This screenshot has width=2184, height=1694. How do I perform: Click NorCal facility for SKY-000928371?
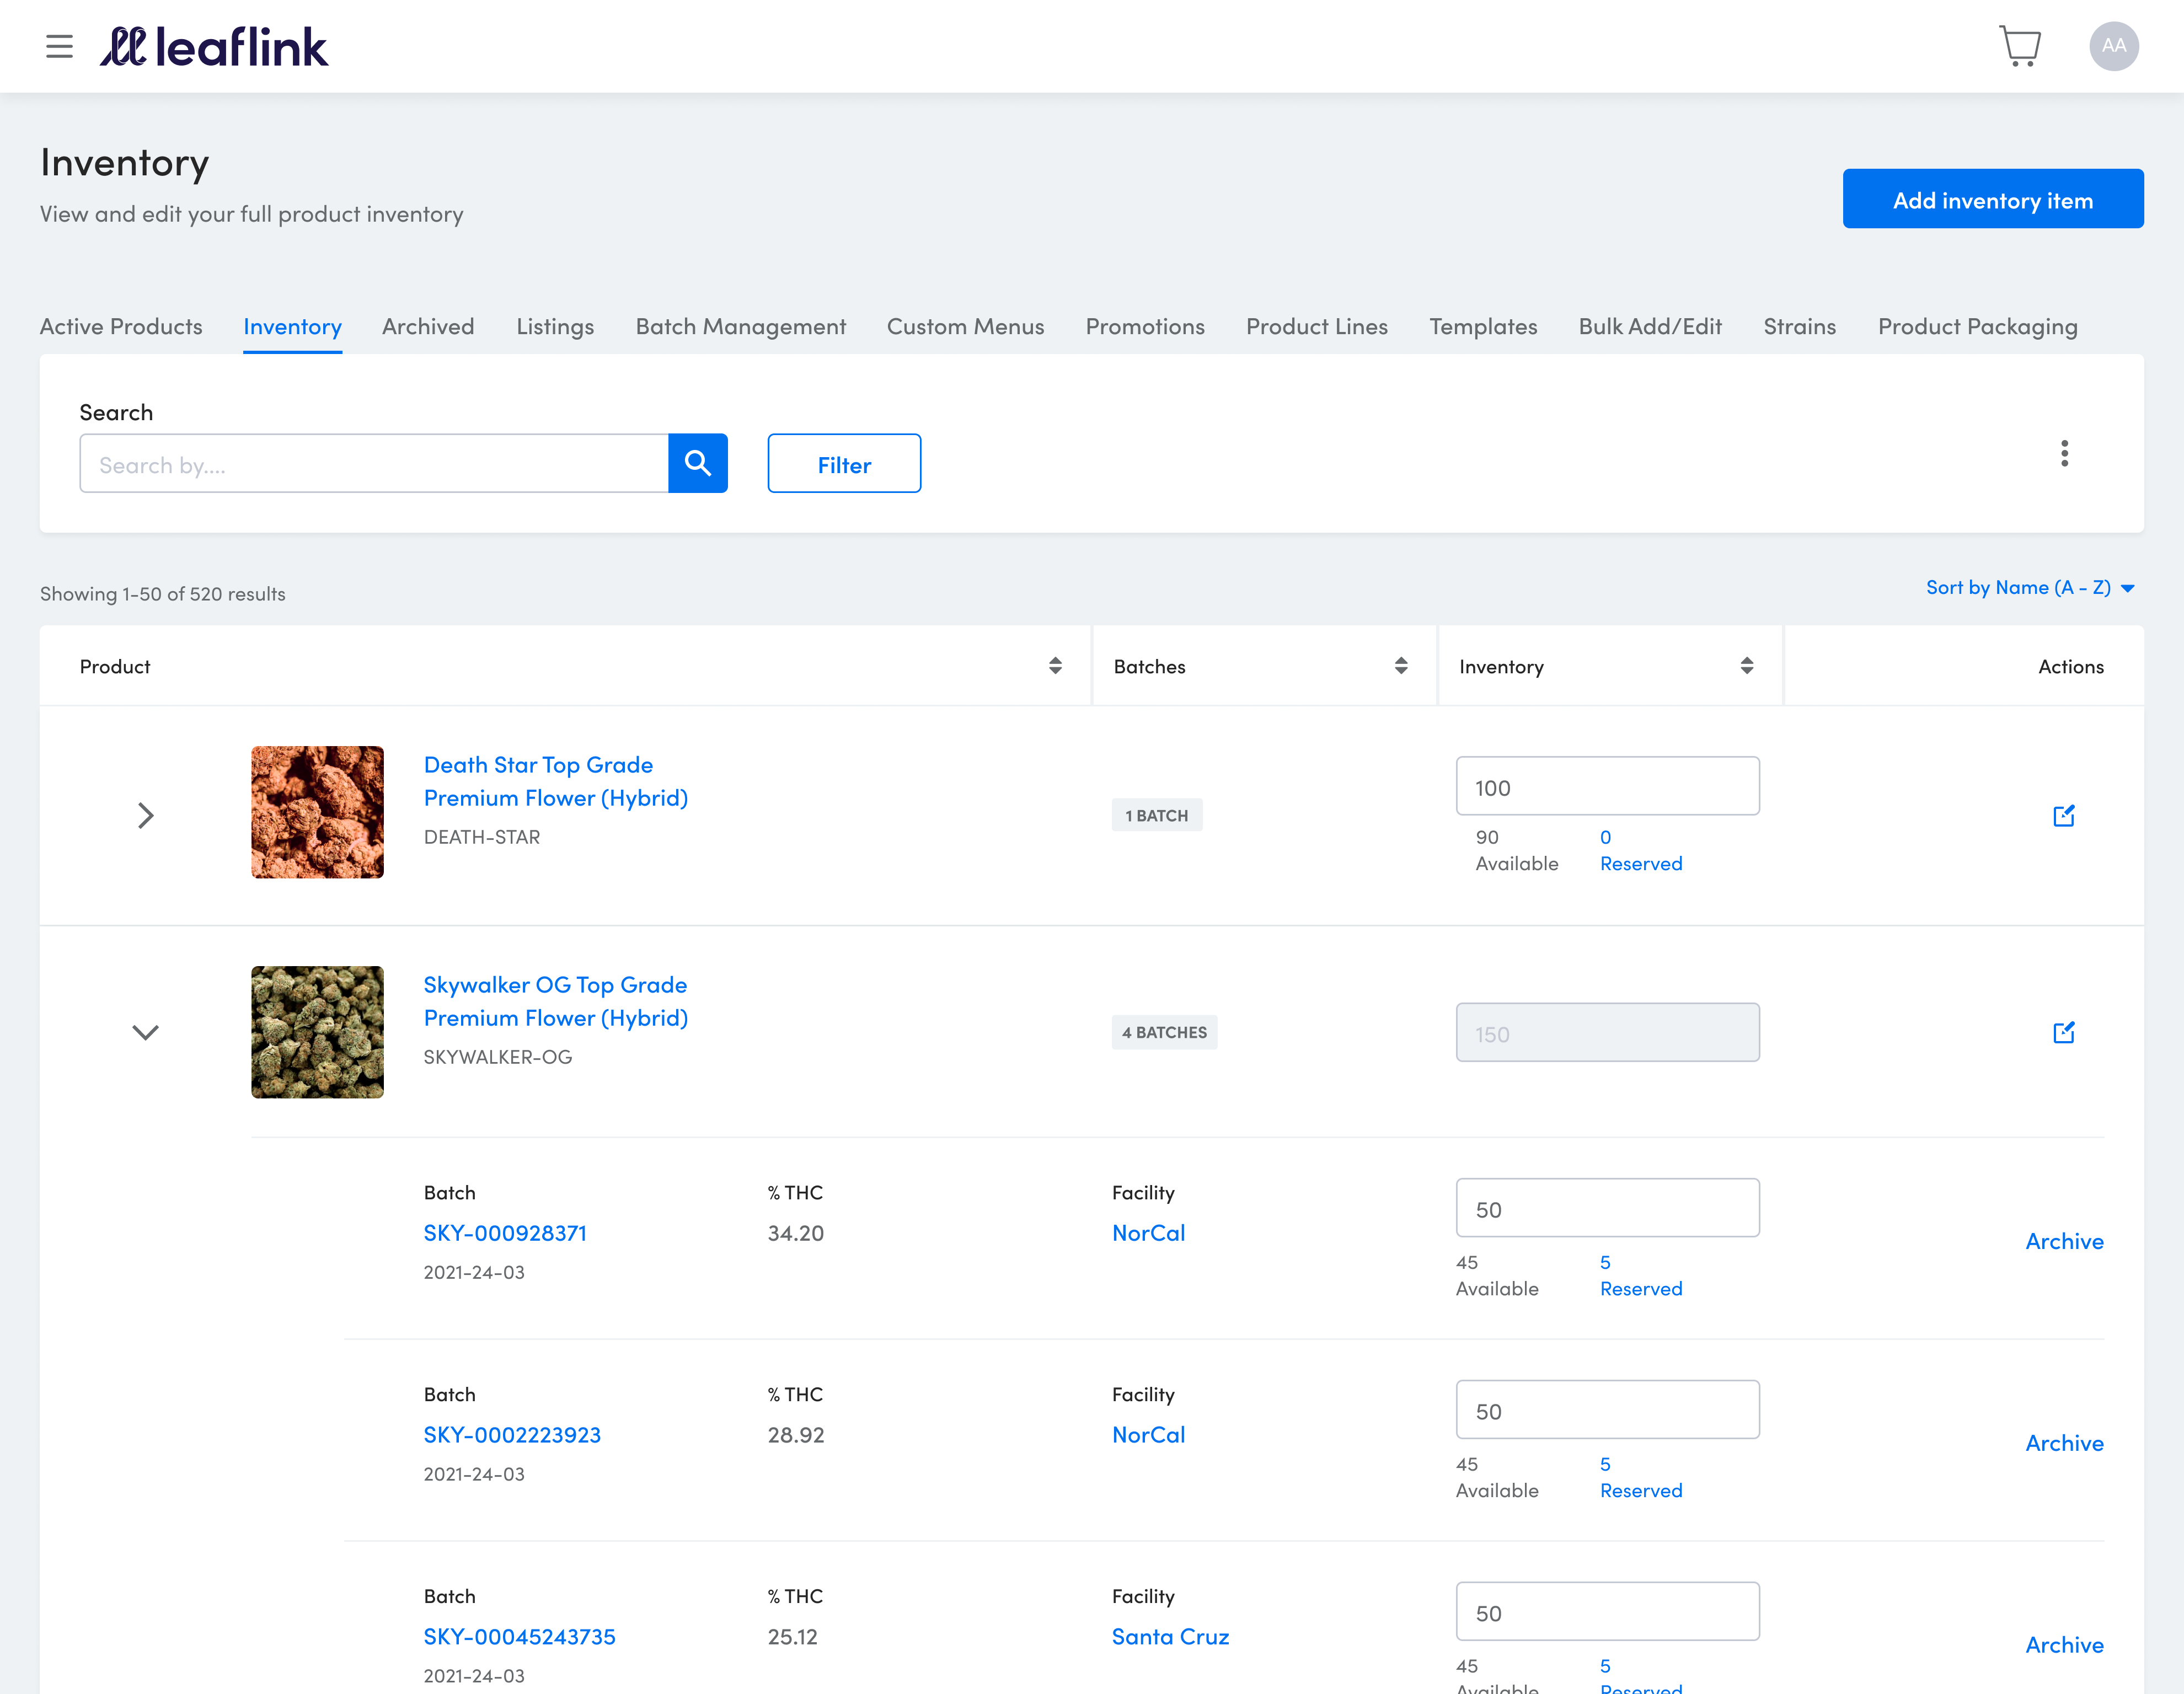click(1148, 1233)
